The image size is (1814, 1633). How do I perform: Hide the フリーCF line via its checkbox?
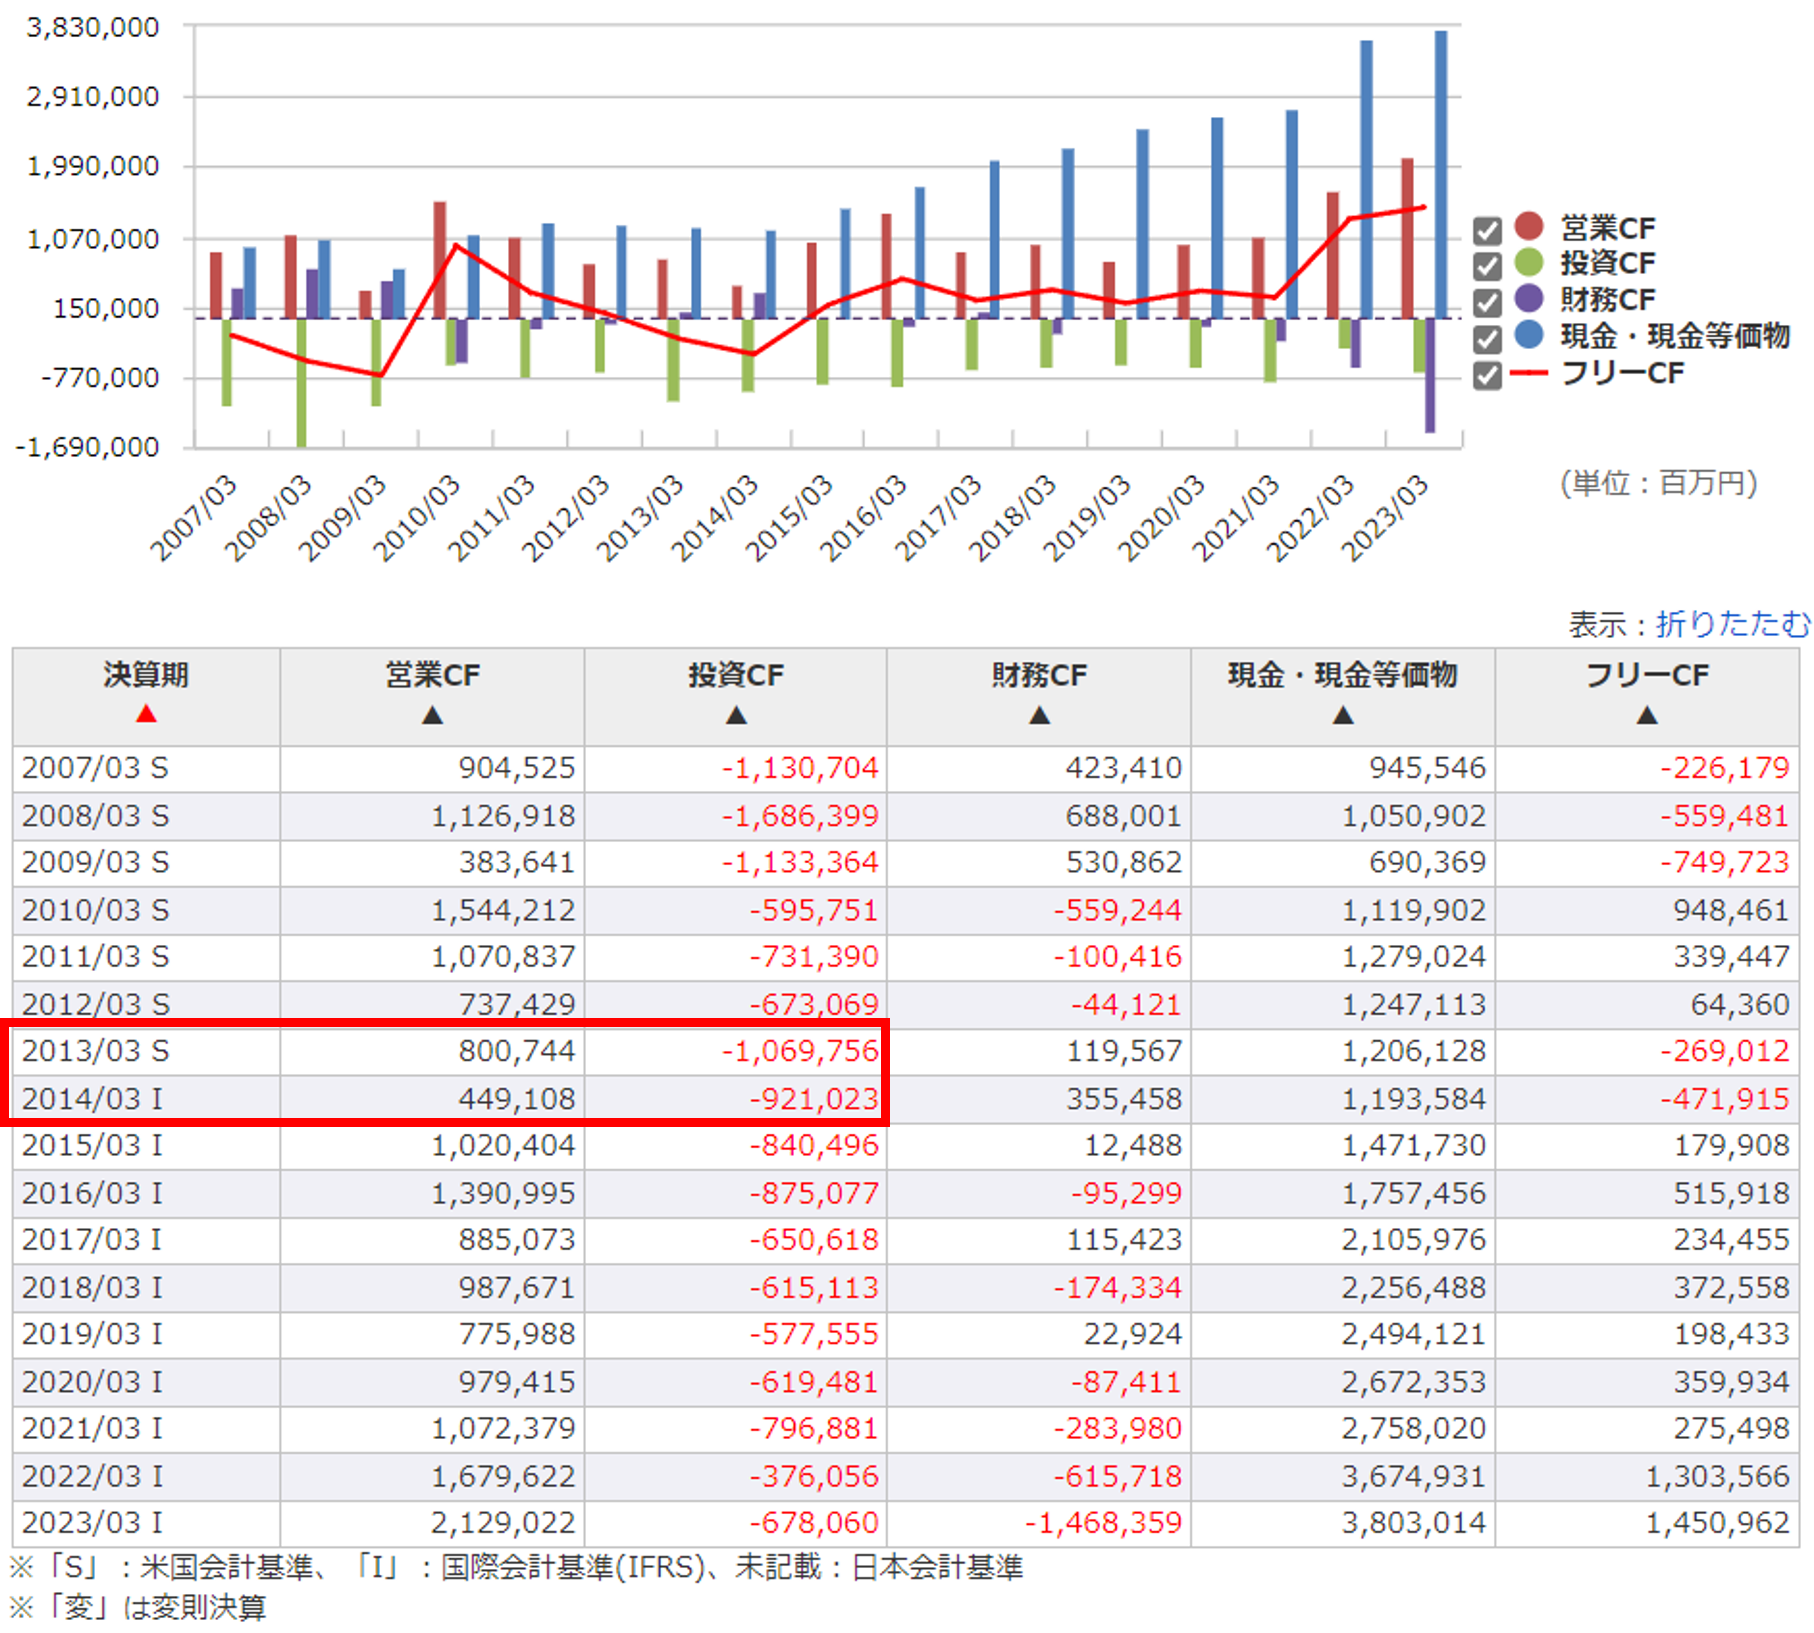(1487, 375)
